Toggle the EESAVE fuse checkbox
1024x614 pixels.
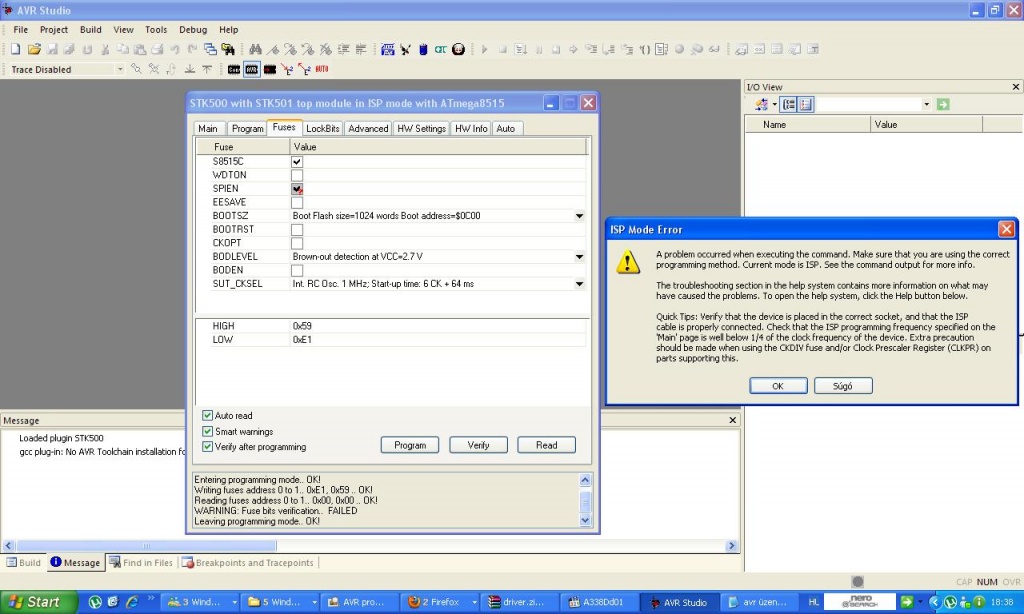(x=297, y=202)
